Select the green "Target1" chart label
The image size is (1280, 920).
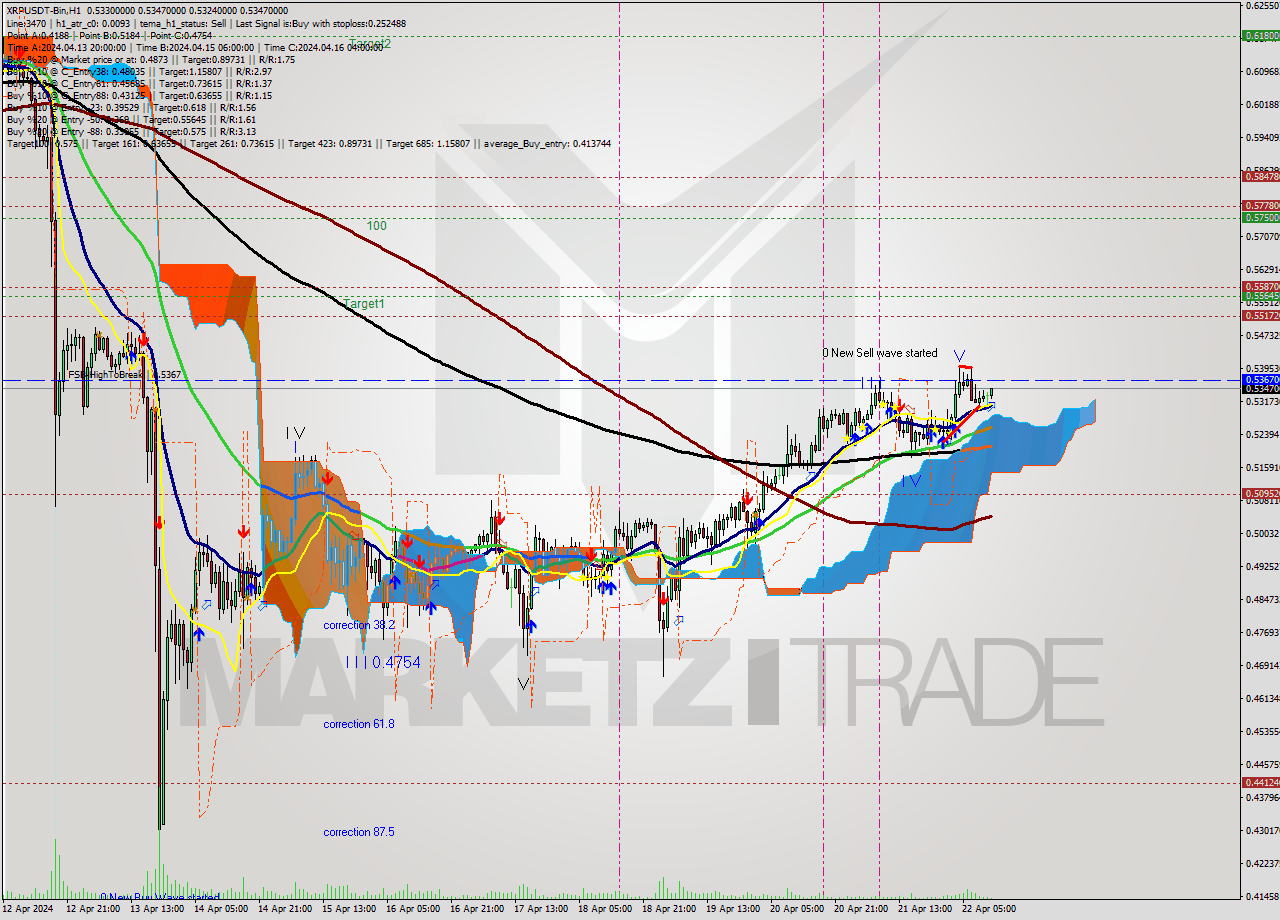tap(364, 303)
